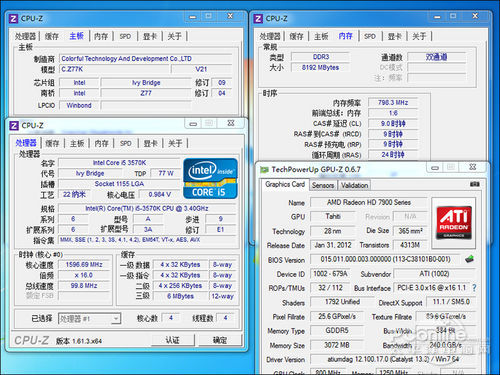Click the Intel Core i5 logo badge

[x=210, y=179]
